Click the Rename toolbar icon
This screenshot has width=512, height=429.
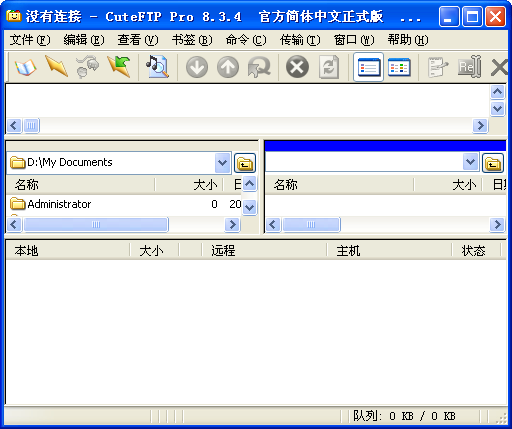coord(469,67)
